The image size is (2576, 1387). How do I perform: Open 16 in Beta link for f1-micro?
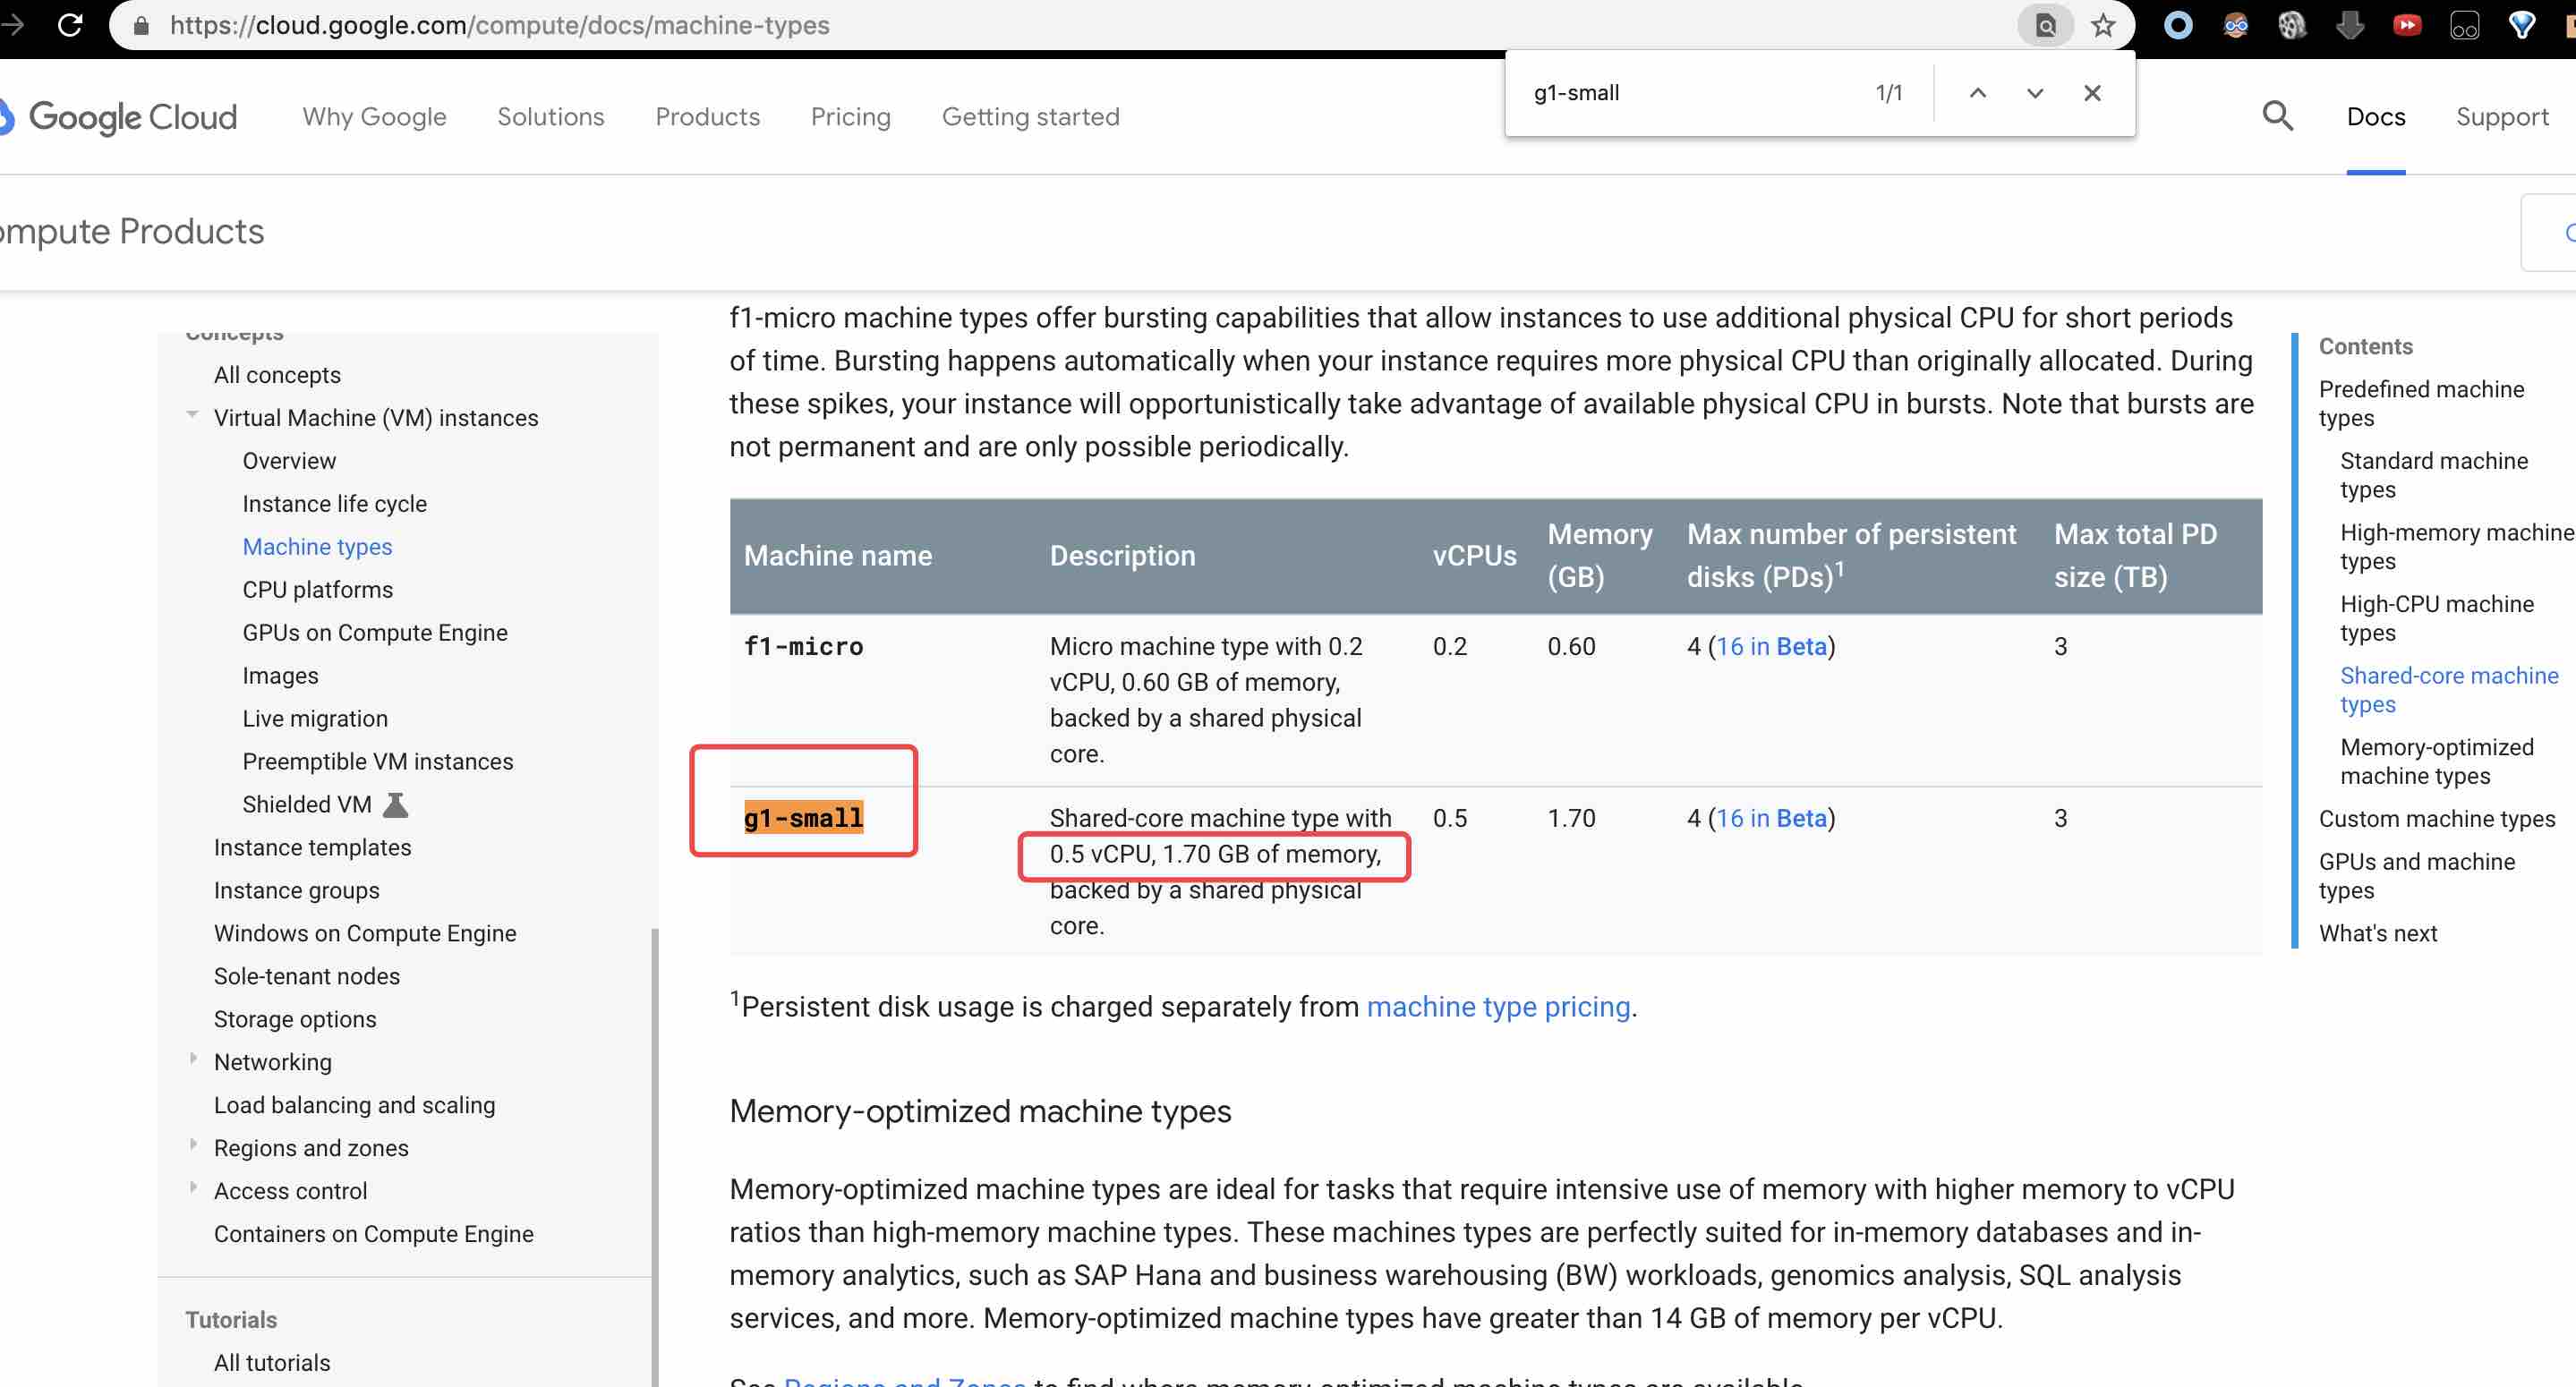click(1771, 646)
